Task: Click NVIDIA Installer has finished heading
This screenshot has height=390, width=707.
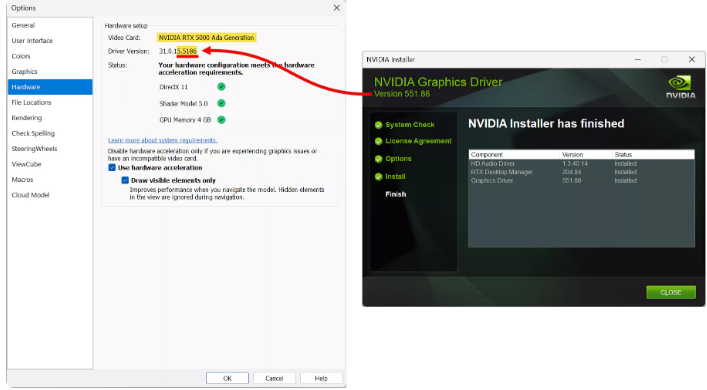Action: point(546,124)
